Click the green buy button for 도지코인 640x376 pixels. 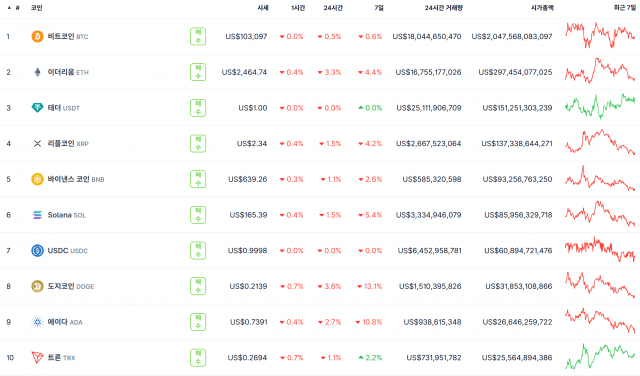[198, 286]
